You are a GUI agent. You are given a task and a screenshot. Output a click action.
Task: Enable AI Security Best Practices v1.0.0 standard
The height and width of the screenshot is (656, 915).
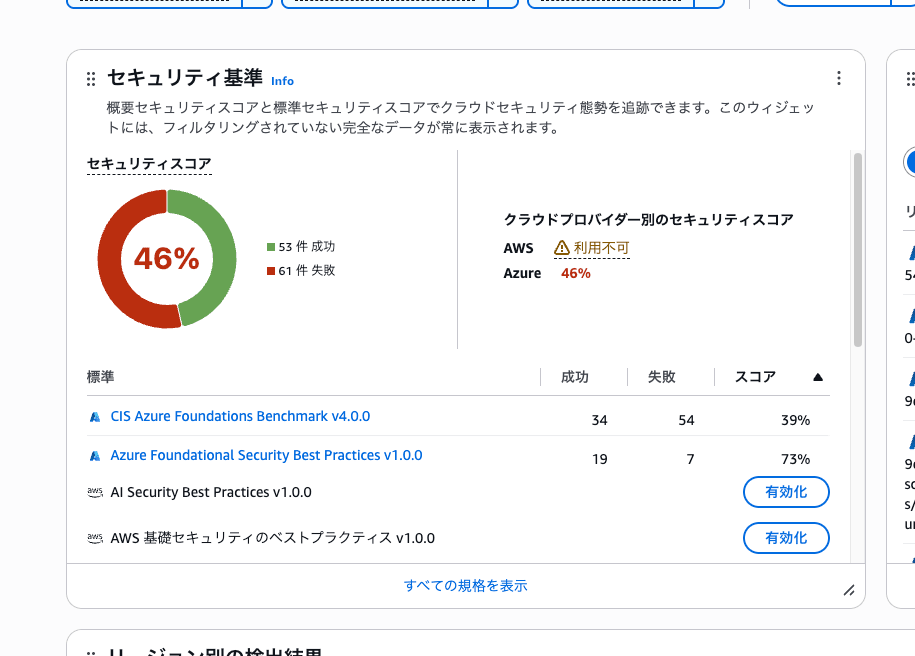tap(786, 492)
